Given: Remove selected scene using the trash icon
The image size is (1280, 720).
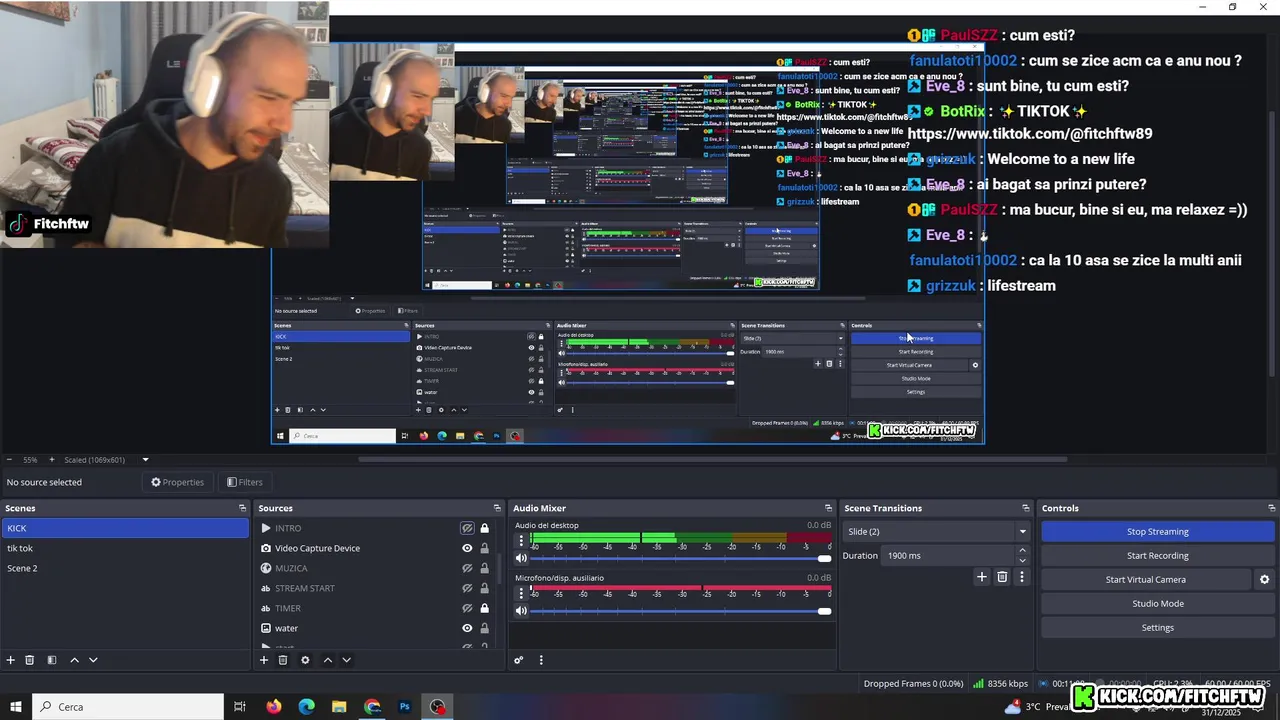Looking at the screenshot, I should pos(30,660).
